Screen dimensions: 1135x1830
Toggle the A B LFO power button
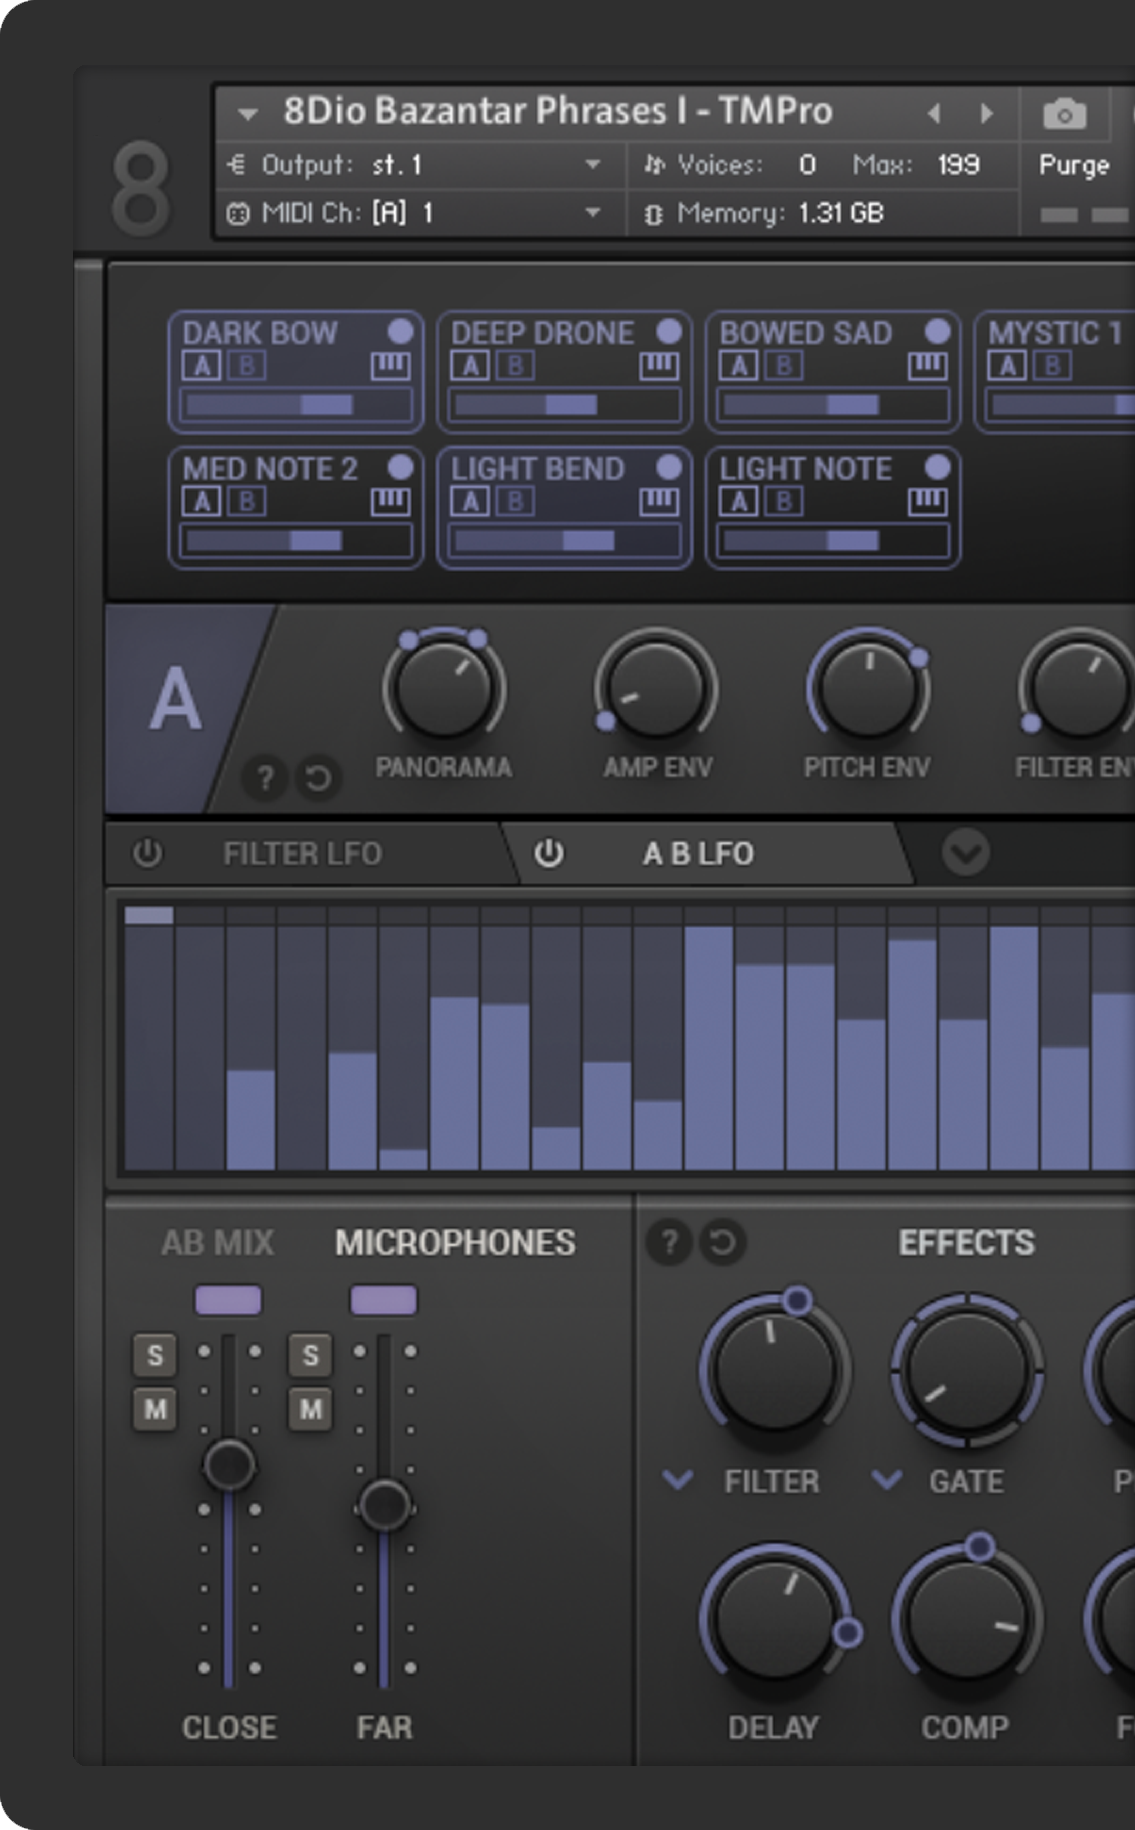click(548, 853)
